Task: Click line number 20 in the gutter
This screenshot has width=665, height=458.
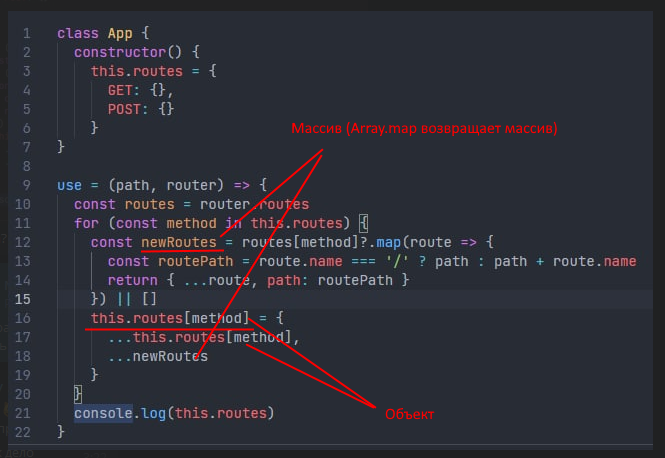Action: pyautogui.click(x=23, y=394)
